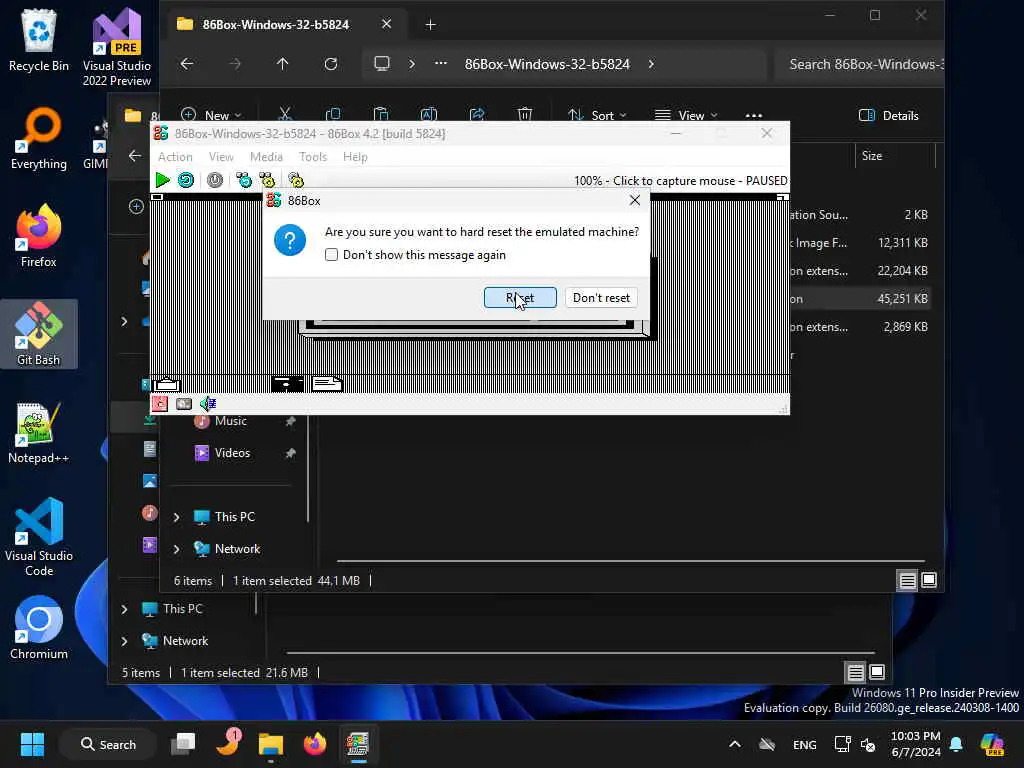The width and height of the screenshot is (1024, 768).
Task: Open See more options in Explorer toolbar
Action: (x=754, y=115)
